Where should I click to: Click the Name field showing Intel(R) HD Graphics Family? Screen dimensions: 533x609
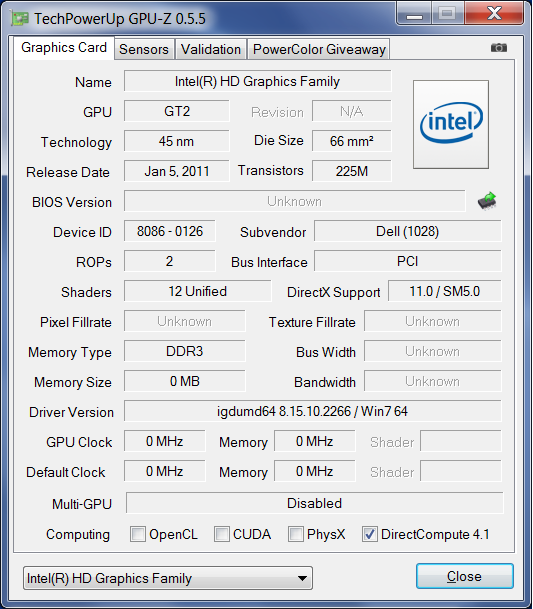(258, 81)
